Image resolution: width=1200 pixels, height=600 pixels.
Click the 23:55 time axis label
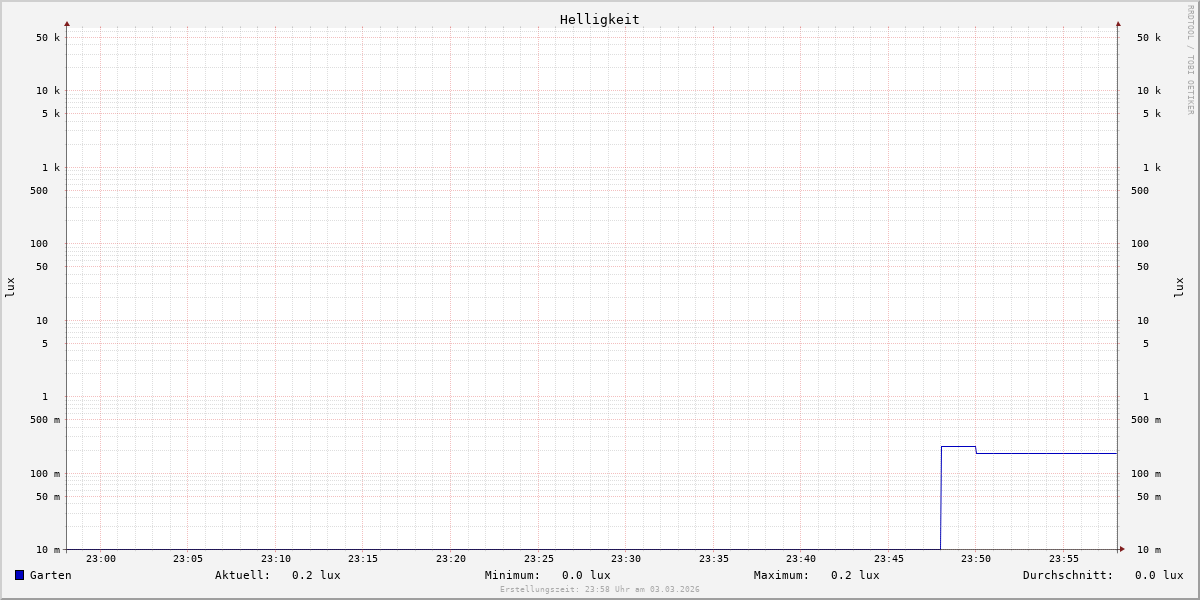[1063, 559]
